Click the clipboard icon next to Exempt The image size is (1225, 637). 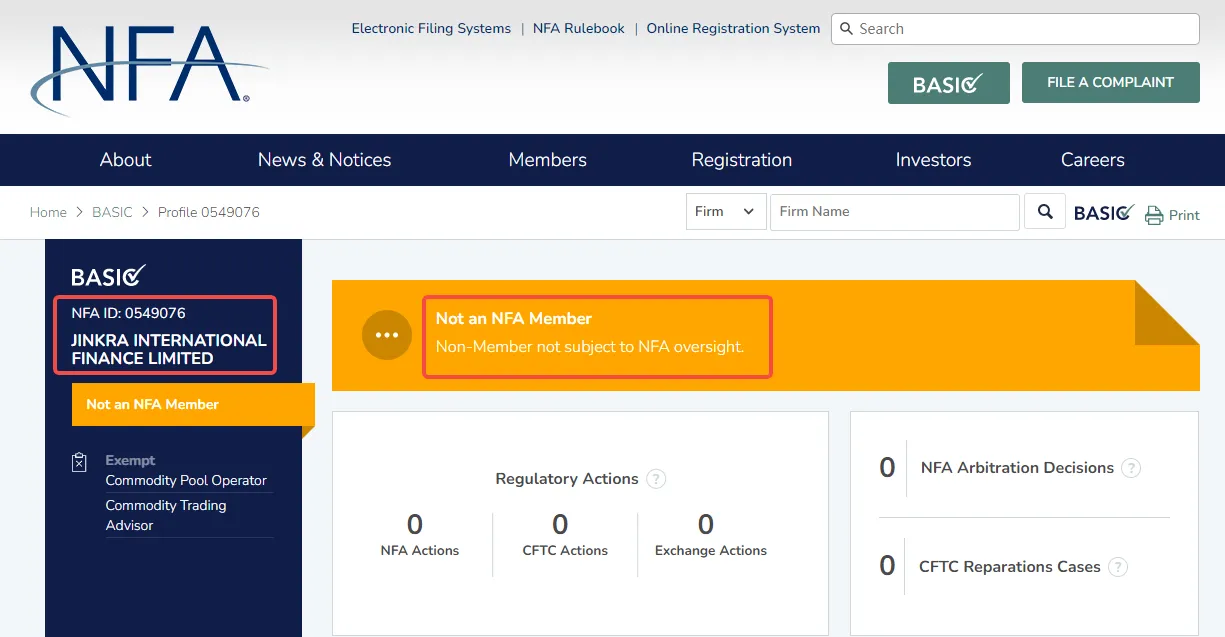click(x=80, y=462)
